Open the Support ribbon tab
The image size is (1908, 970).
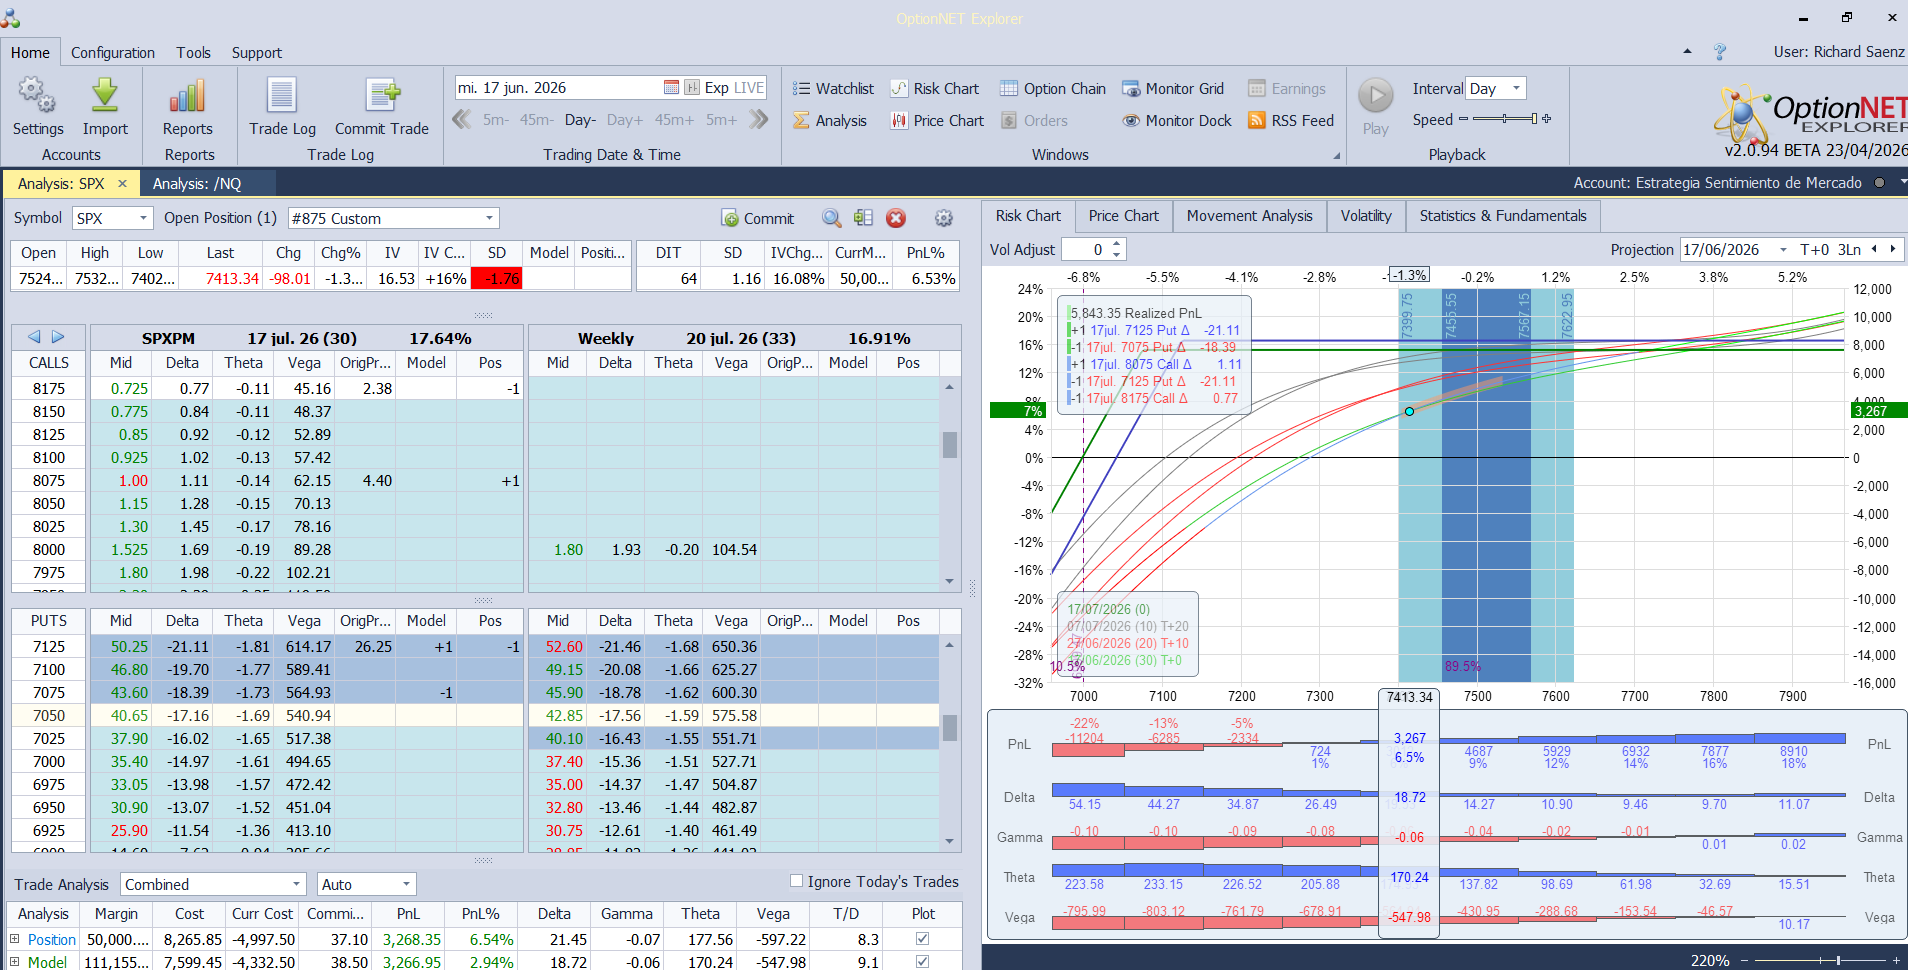[x=257, y=52]
